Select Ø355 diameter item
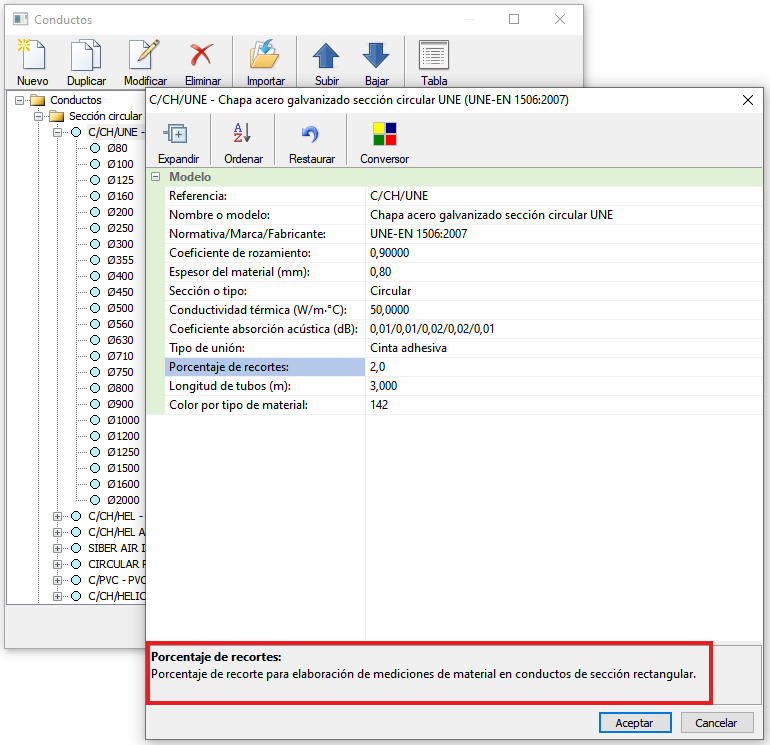Viewport: 770px width, 745px height. tap(120, 260)
